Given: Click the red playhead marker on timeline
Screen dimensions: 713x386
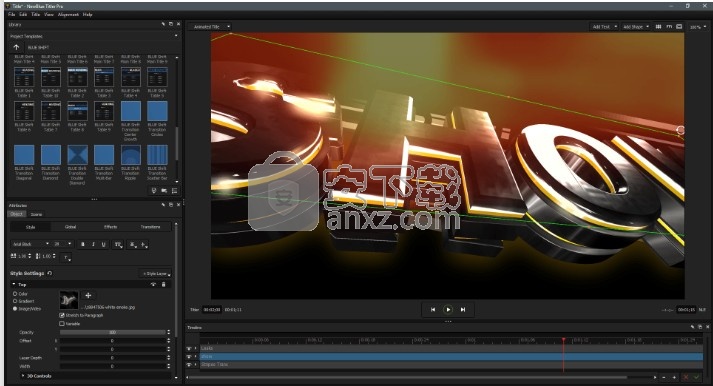Looking at the screenshot, I should coord(563,340).
